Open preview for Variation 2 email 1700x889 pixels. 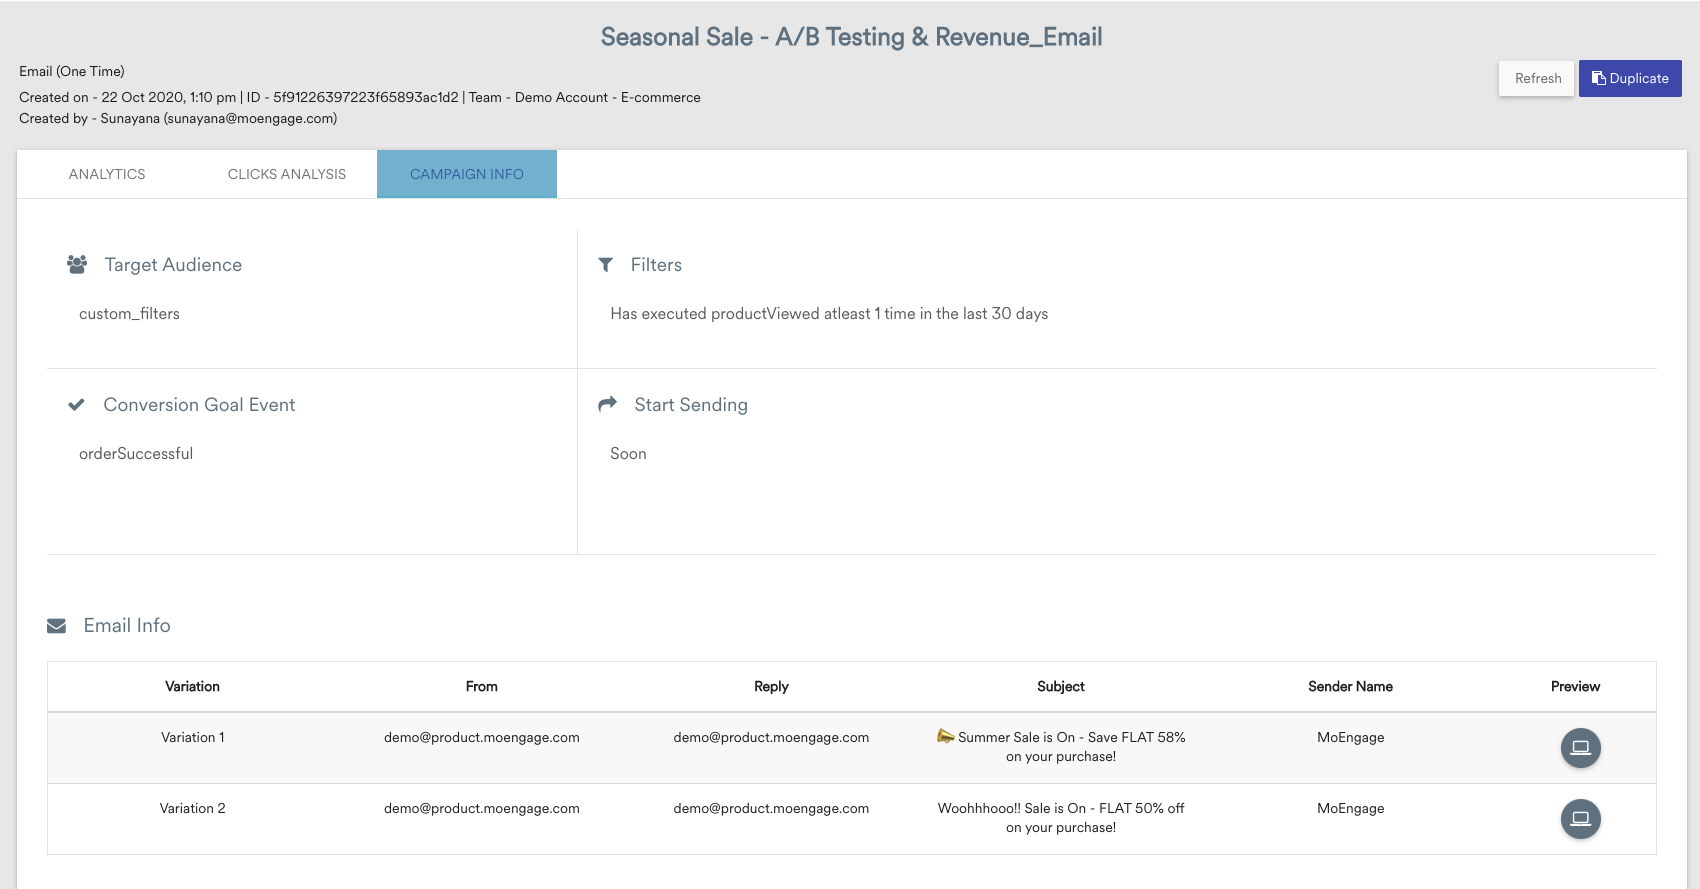click(x=1580, y=819)
